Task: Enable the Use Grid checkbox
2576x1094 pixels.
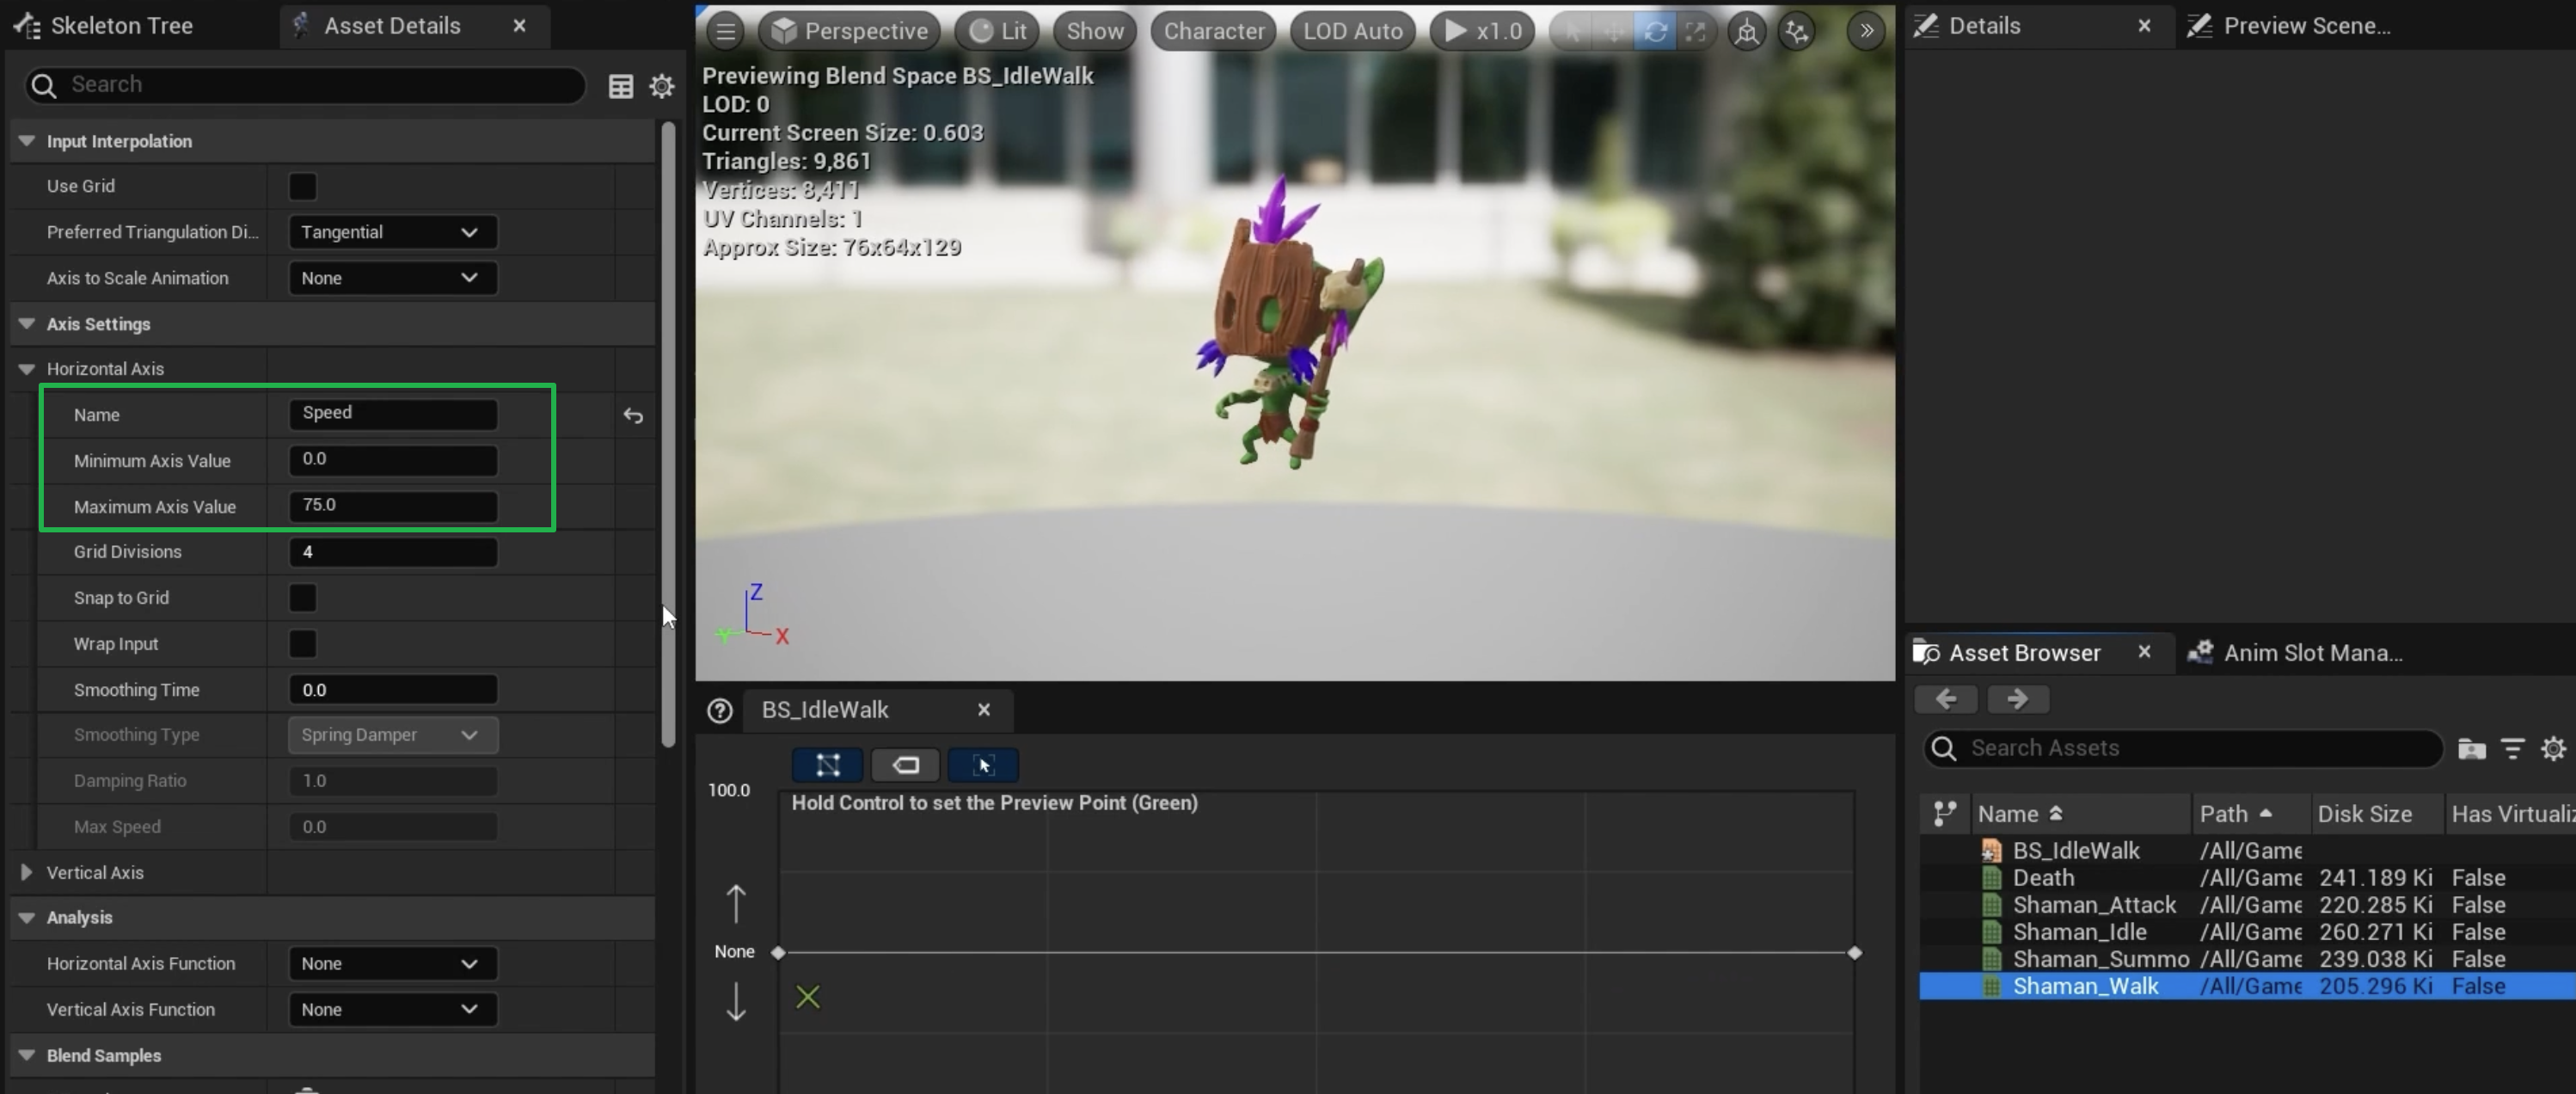Action: click(x=302, y=186)
